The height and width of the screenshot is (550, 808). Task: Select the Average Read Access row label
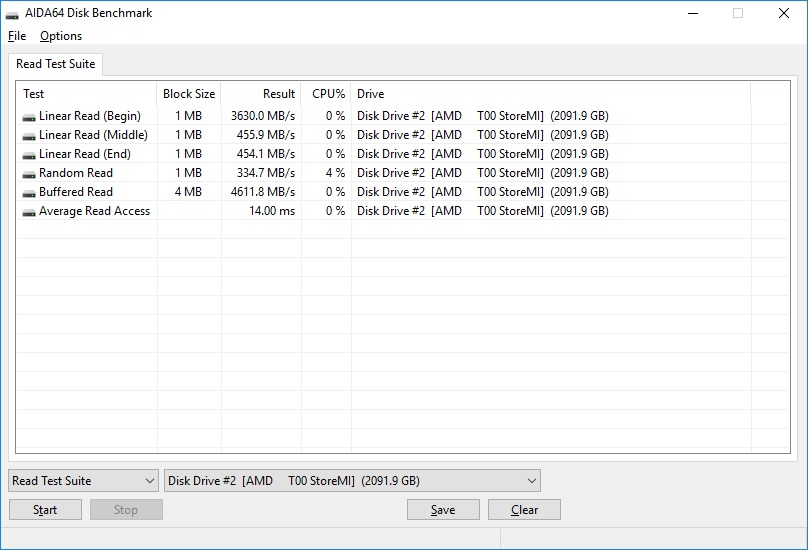[94, 211]
